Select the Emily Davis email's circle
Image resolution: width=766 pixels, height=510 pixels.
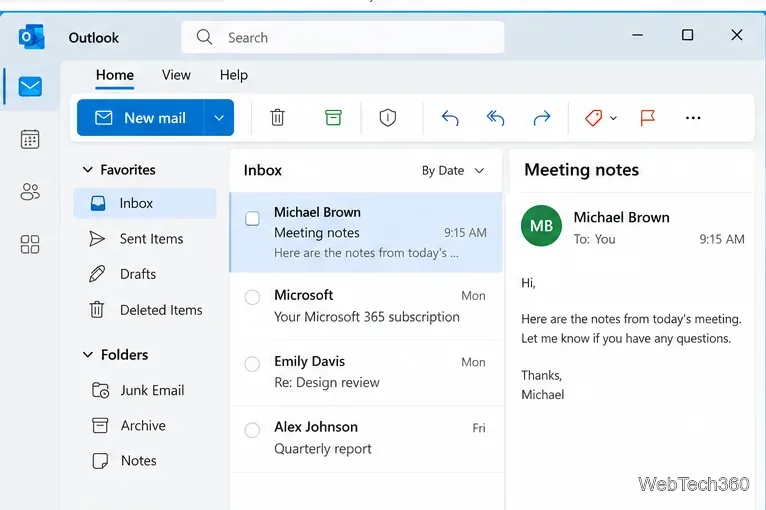[x=252, y=364]
